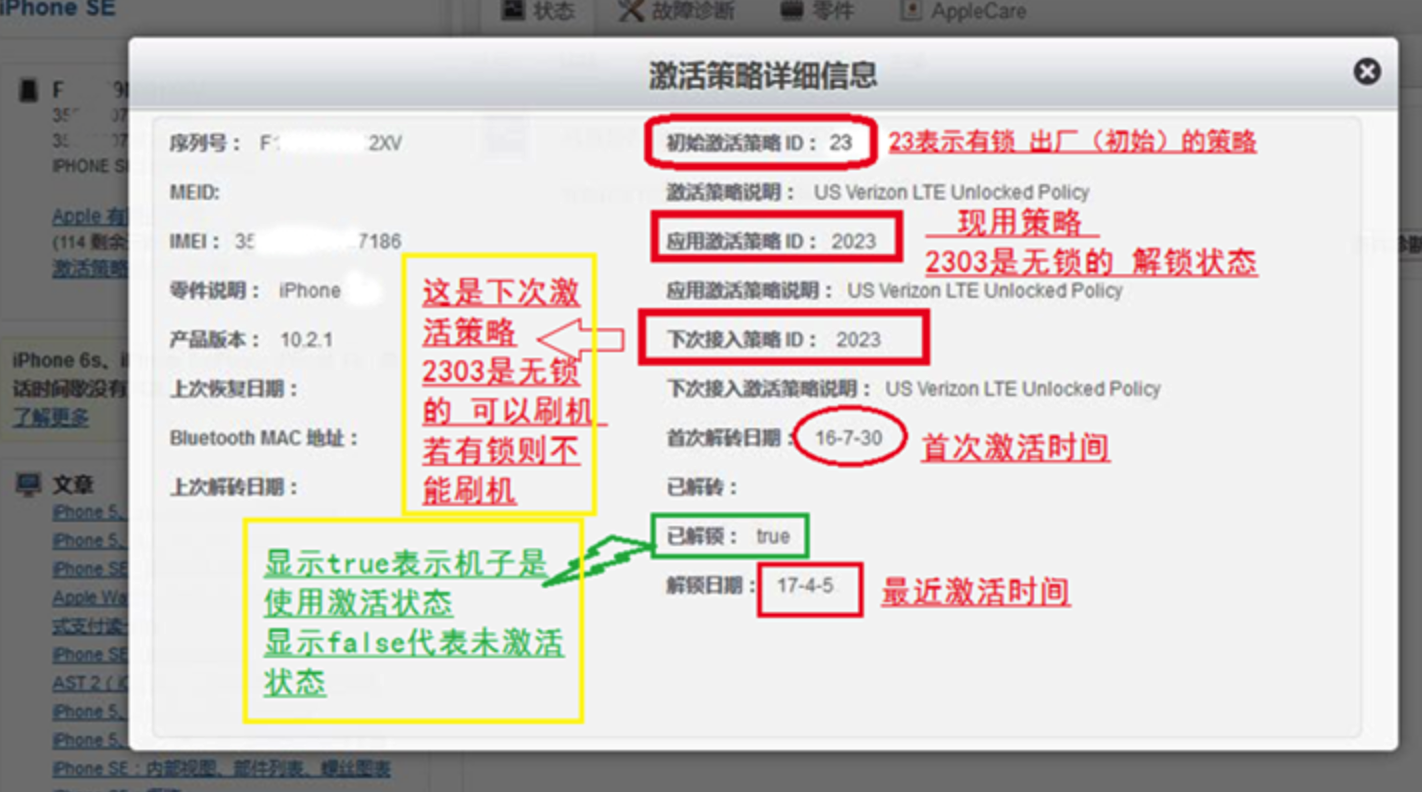Image resolution: width=1422 pixels, height=792 pixels.
Task: Click the 应用激活策略说明 US Verizon value
Action: click(x=985, y=291)
